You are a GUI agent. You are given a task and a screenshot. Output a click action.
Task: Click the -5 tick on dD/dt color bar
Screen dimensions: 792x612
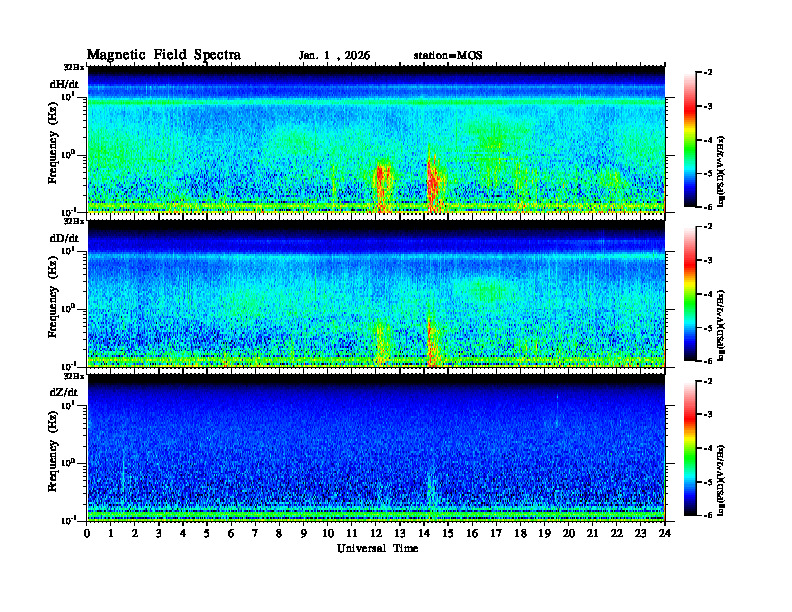pos(707,328)
